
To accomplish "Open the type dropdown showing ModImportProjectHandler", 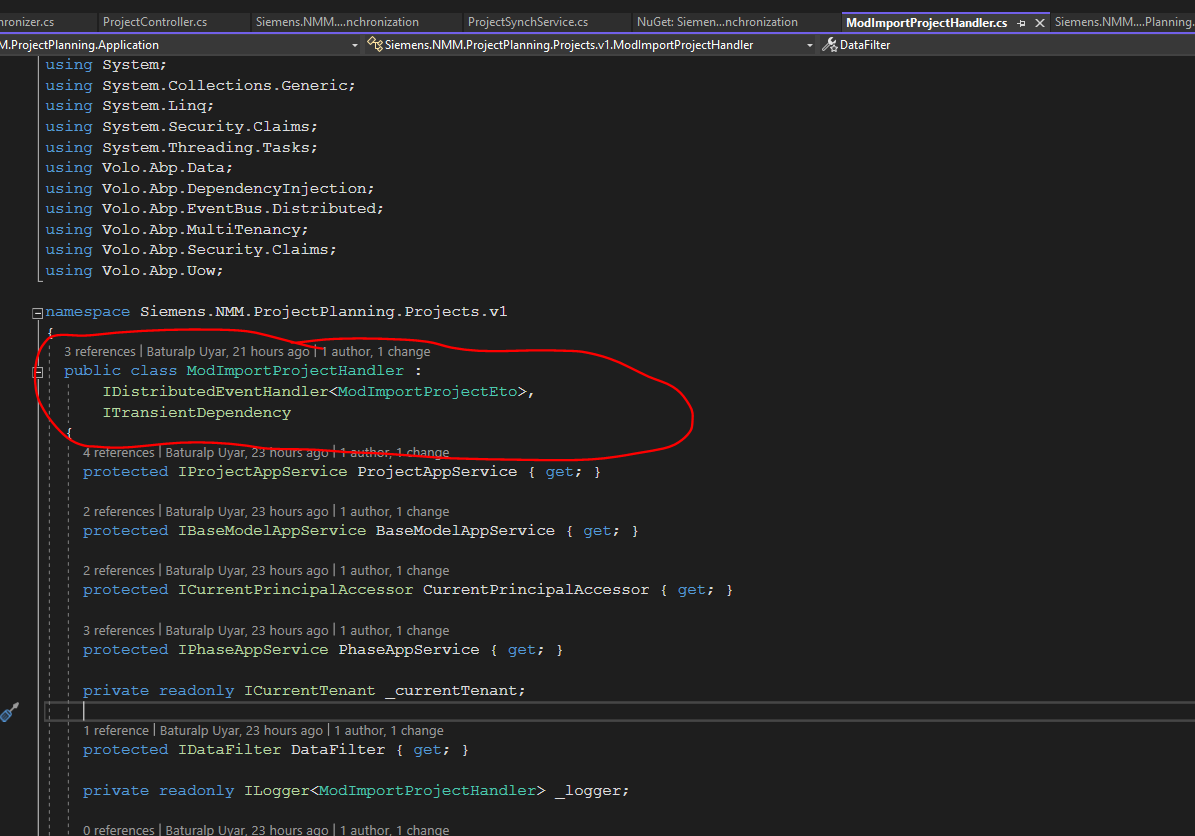I will pos(810,45).
